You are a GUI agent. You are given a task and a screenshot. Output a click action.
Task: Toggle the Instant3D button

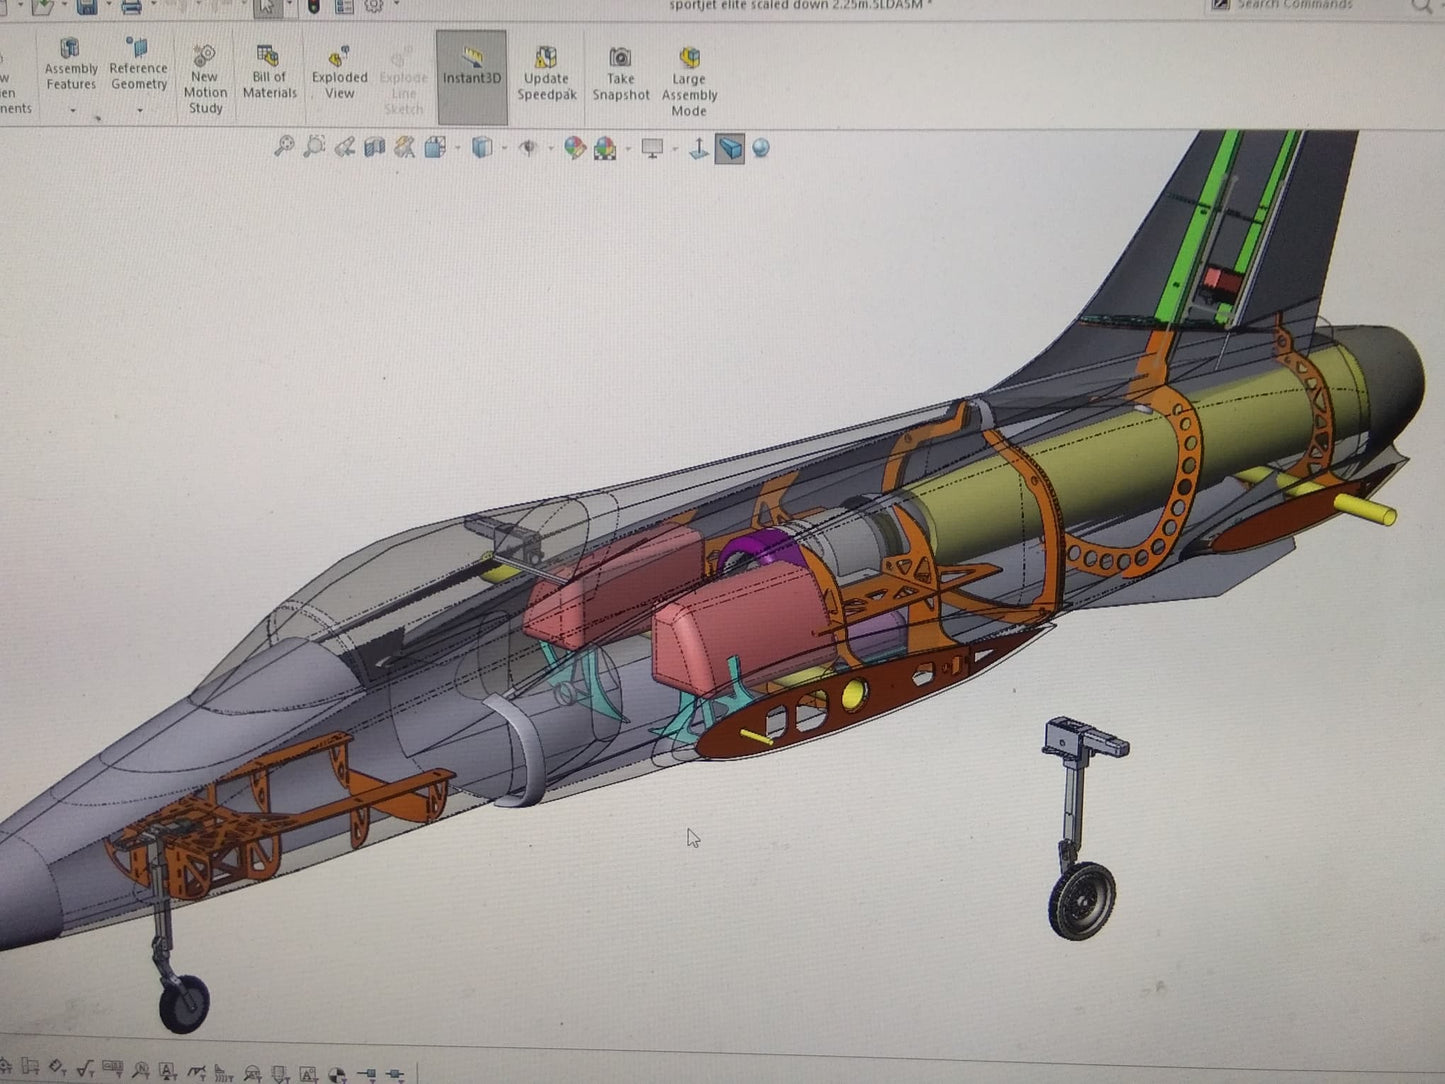pyautogui.click(x=471, y=76)
